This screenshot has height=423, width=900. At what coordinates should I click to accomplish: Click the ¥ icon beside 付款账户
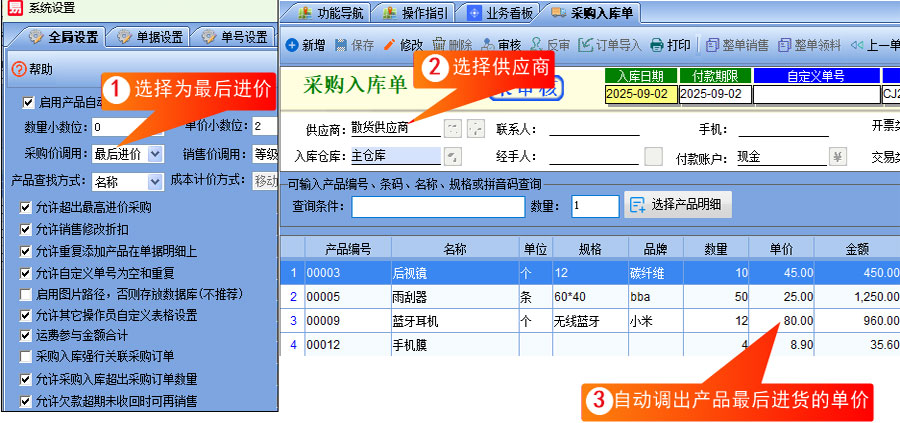coord(838,156)
